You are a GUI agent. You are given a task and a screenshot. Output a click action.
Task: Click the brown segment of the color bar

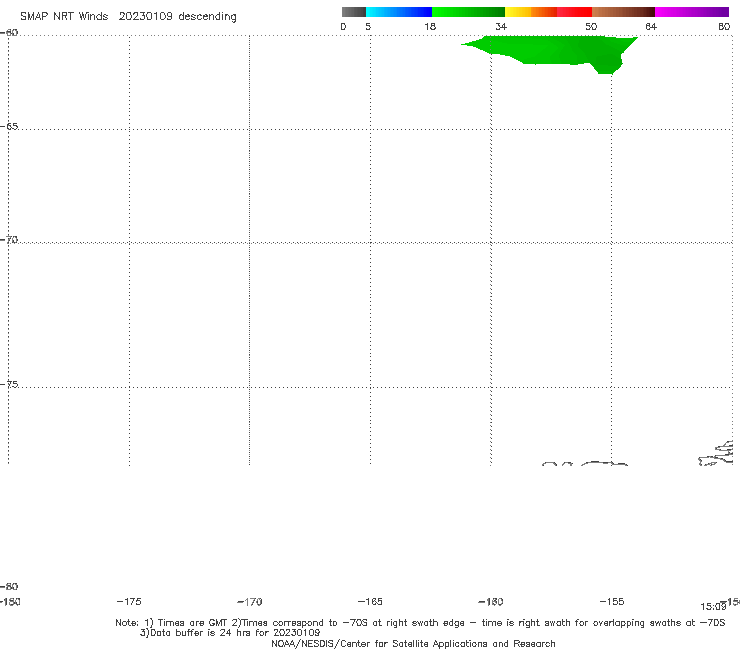click(623, 12)
